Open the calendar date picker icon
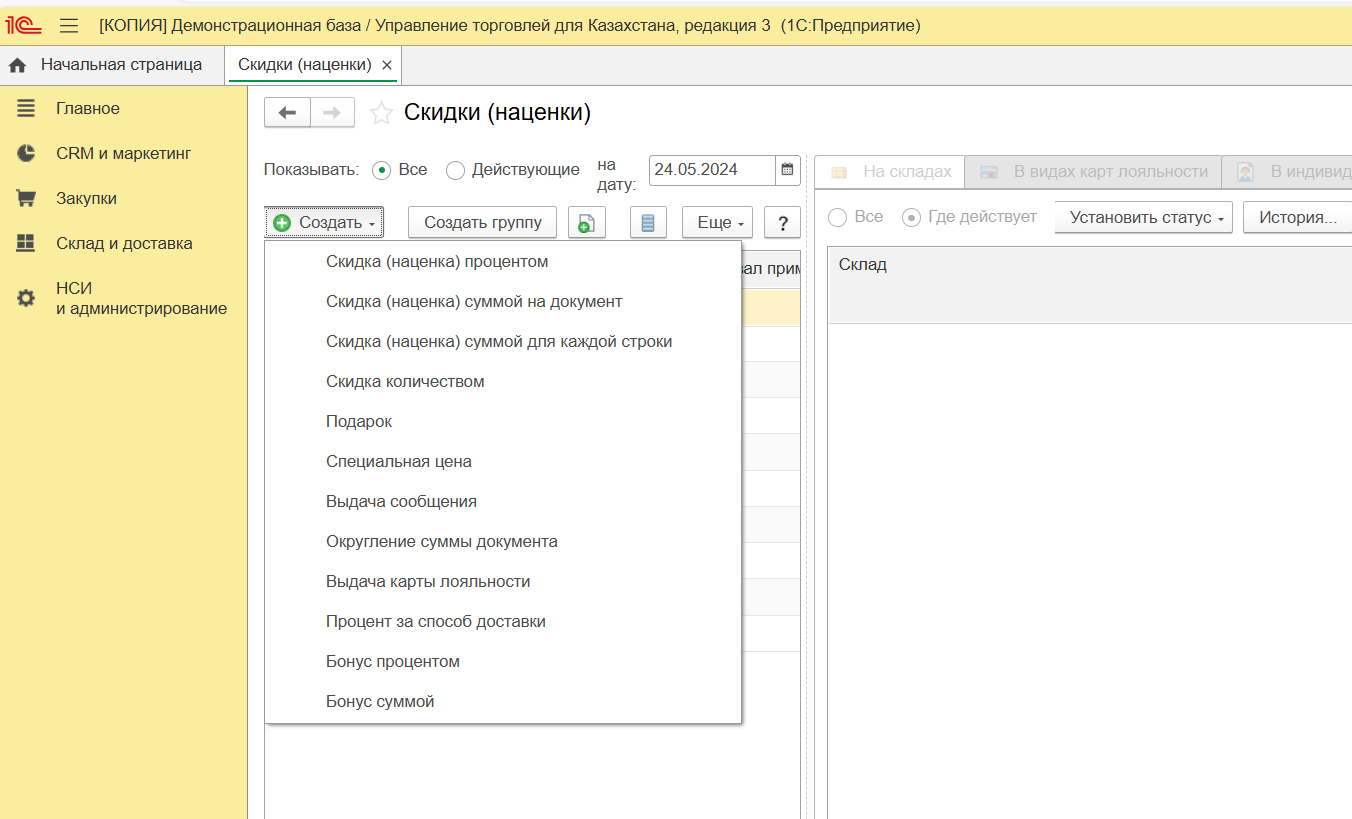Viewport: 1352px width, 819px height. click(788, 170)
